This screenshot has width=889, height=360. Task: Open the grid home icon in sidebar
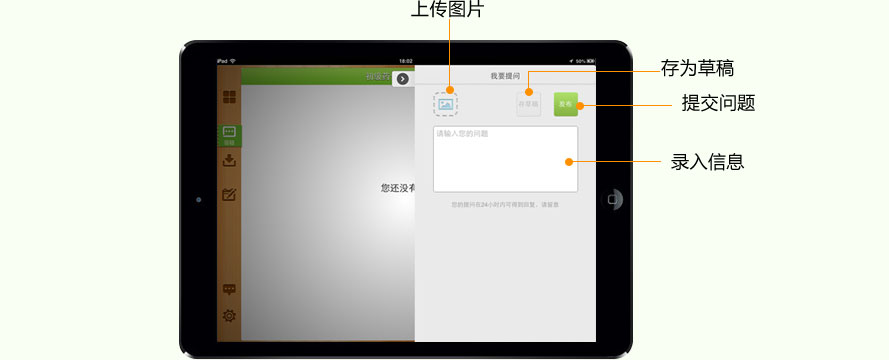coord(229,97)
